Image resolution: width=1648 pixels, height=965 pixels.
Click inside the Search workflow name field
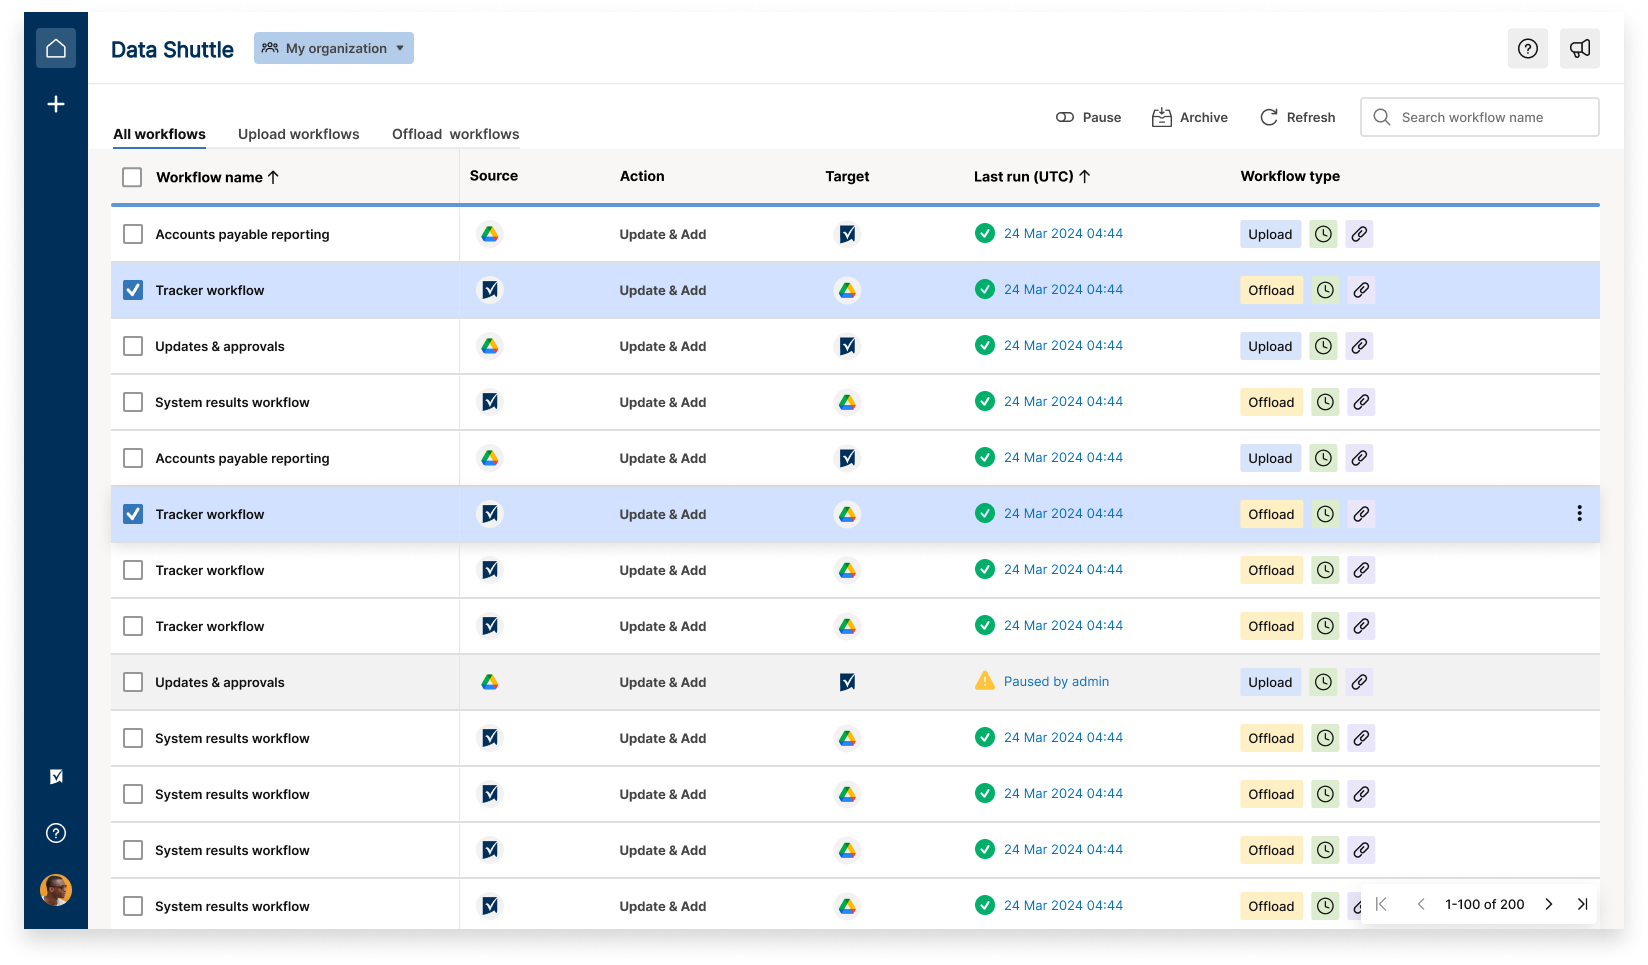coord(1480,117)
